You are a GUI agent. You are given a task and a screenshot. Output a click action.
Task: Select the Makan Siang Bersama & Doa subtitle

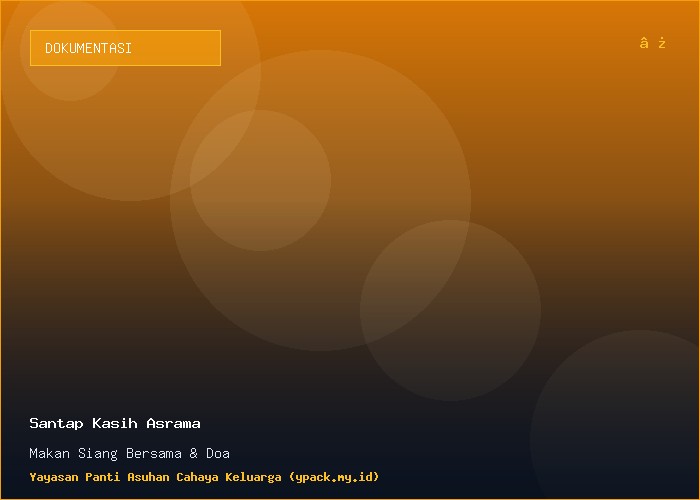(x=129, y=454)
